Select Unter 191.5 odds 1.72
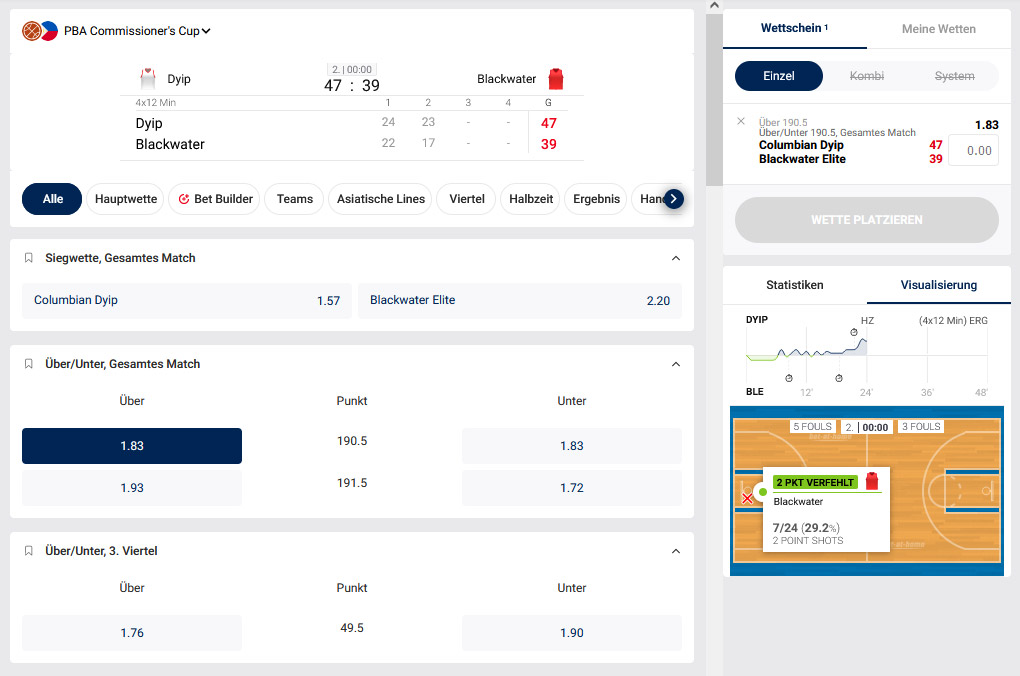Image resolution: width=1020 pixels, height=676 pixels. click(x=572, y=488)
